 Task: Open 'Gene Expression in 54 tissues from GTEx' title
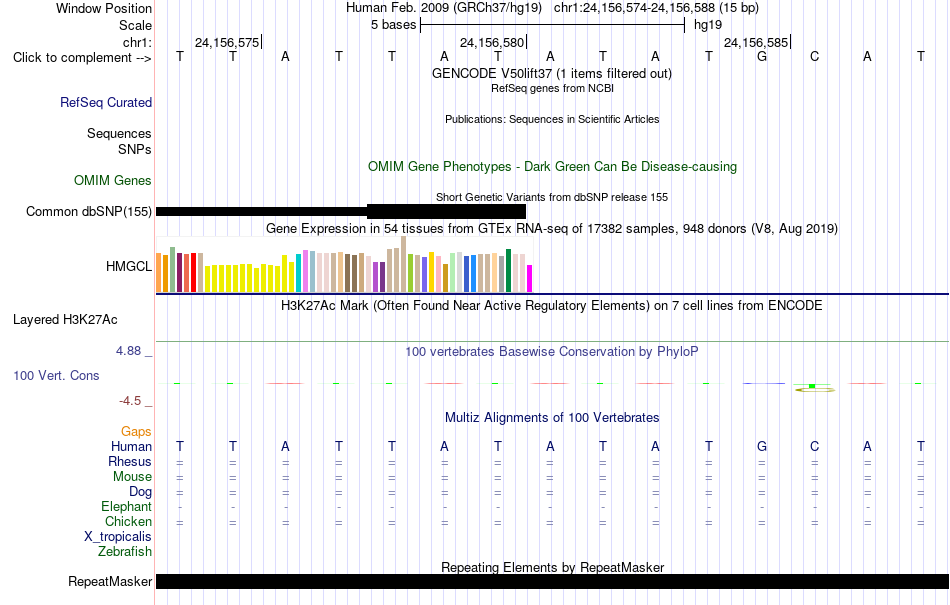point(552,228)
